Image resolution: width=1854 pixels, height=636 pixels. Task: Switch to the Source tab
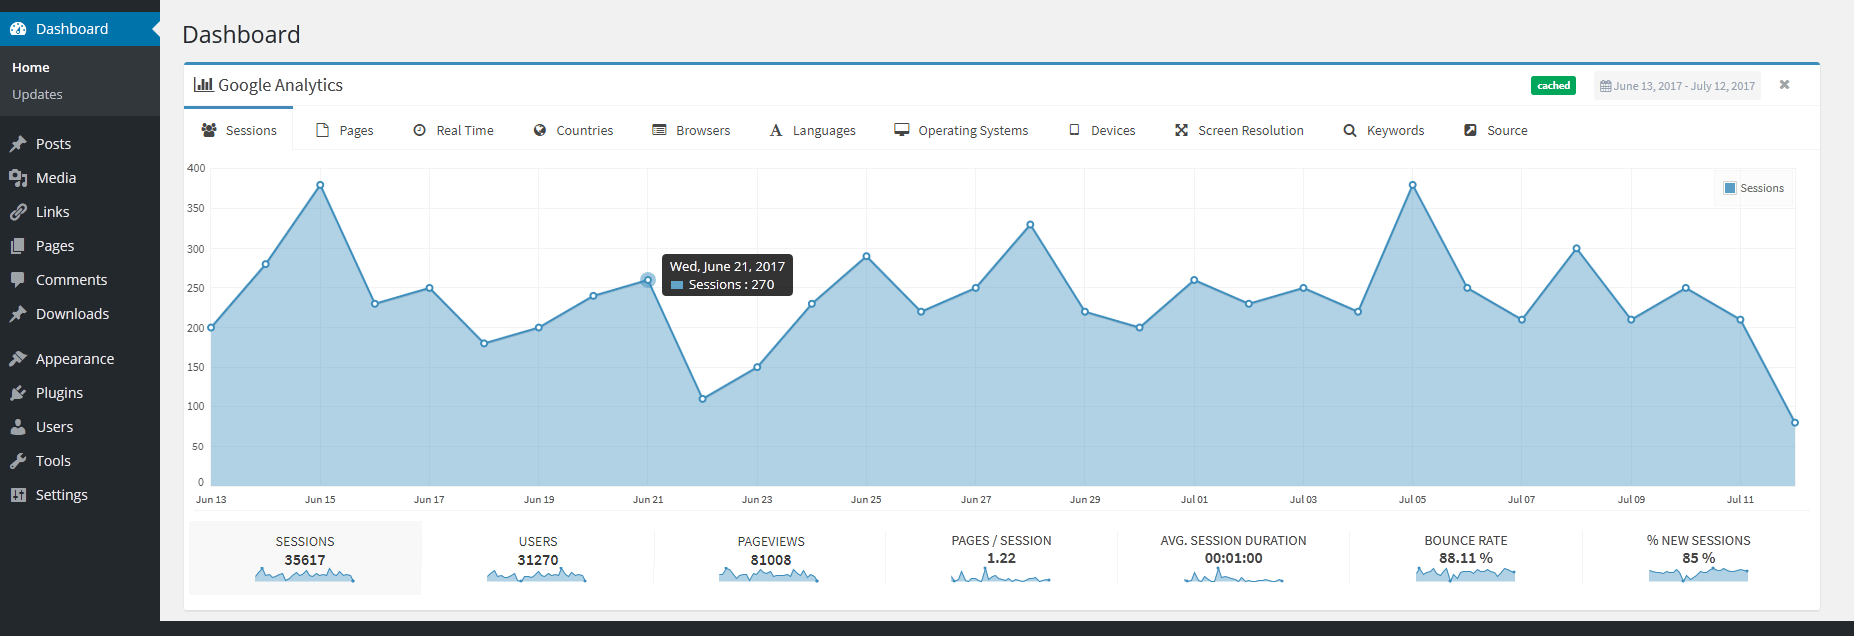tap(1496, 130)
